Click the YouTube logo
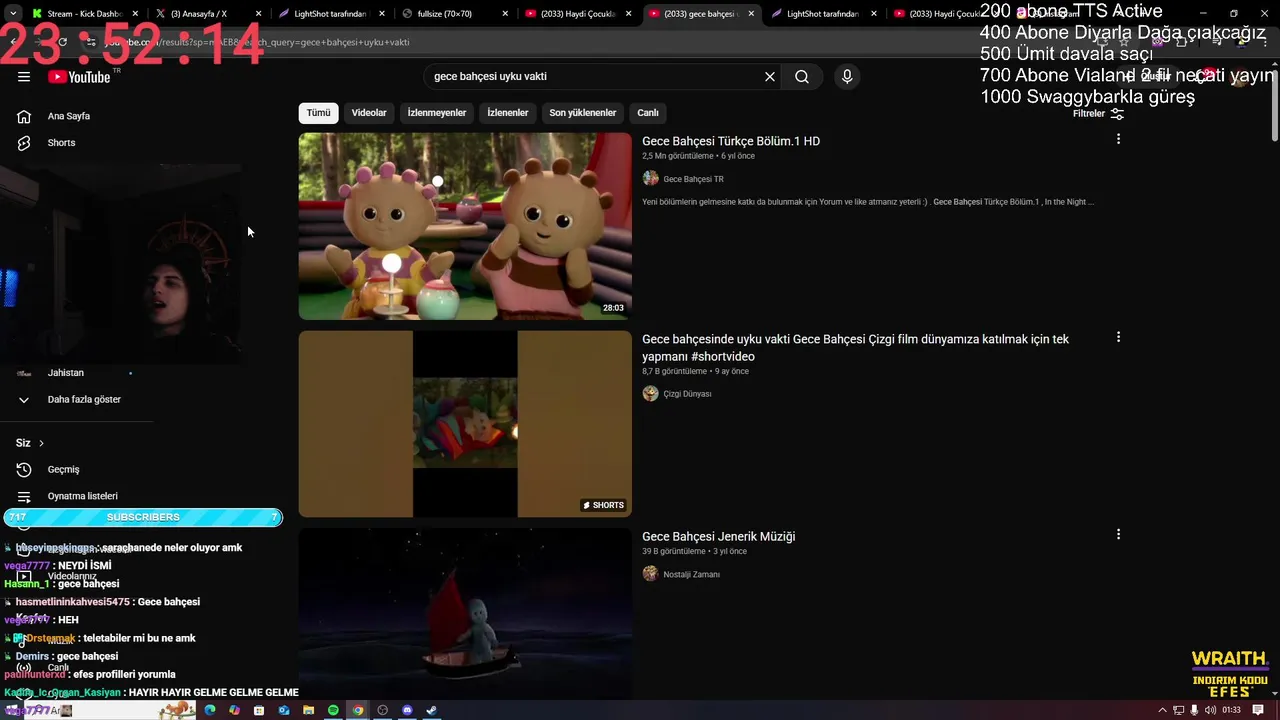1280x720 pixels. (79, 77)
